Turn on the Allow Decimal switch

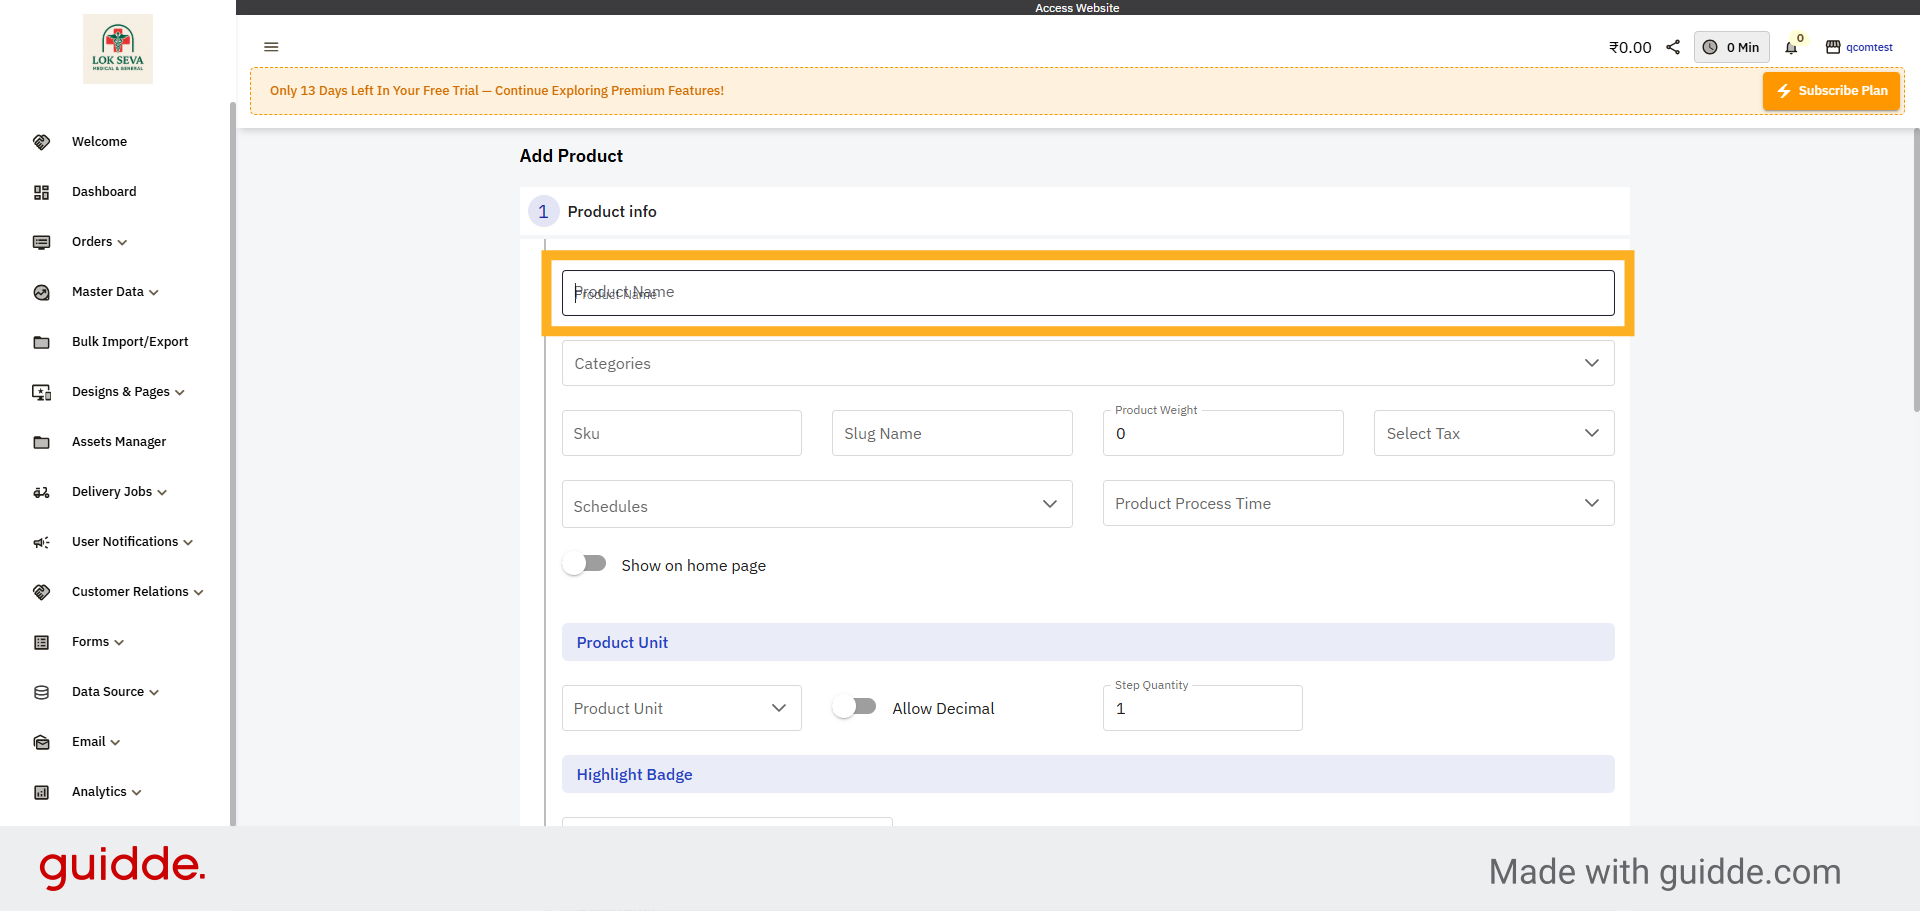(x=855, y=706)
